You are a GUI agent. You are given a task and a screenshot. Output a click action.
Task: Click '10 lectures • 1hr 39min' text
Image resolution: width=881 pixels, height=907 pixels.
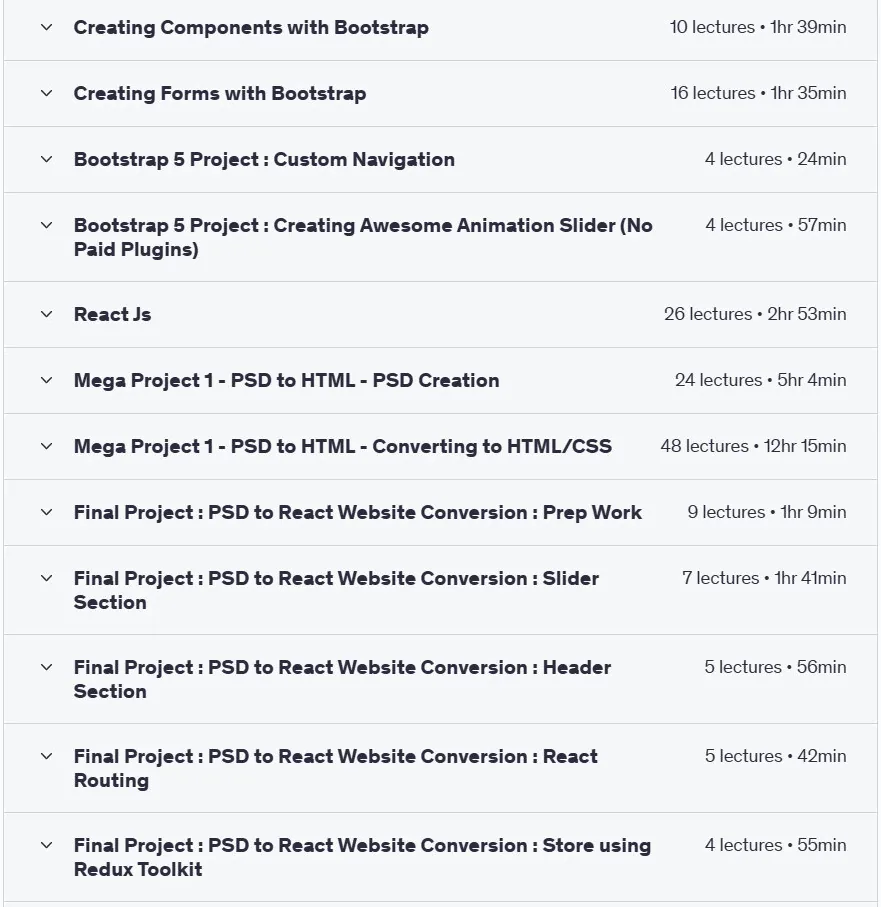[x=758, y=27]
